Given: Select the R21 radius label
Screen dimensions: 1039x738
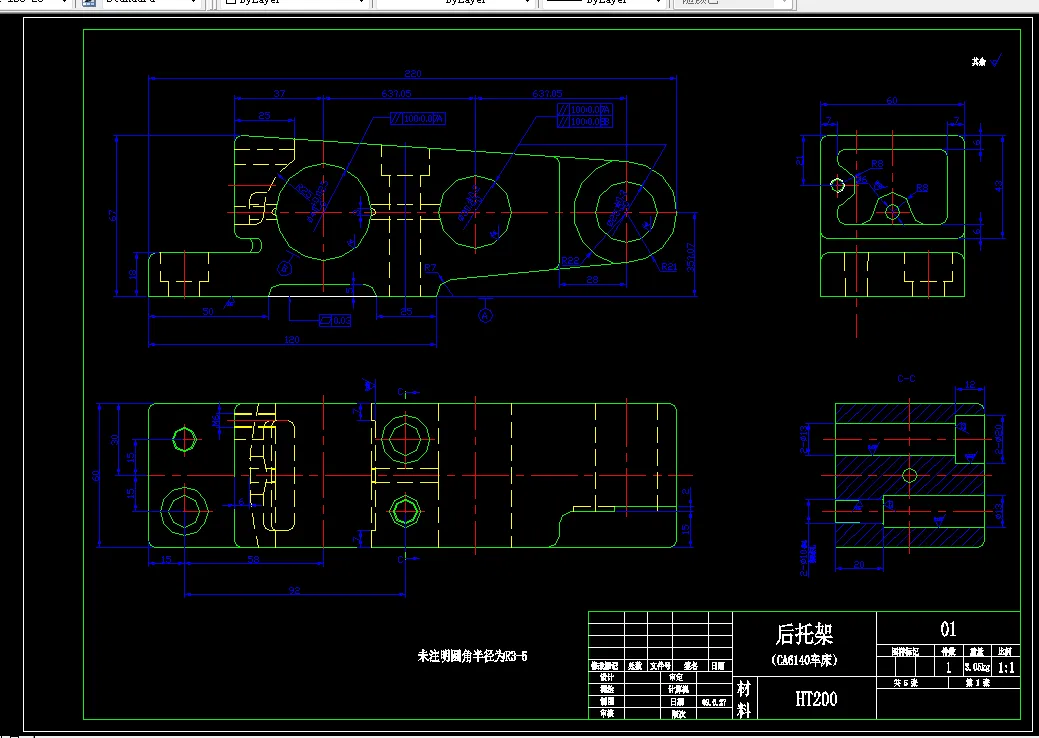Looking at the screenshot, I should pyautogui.click(x=669, y=267).
